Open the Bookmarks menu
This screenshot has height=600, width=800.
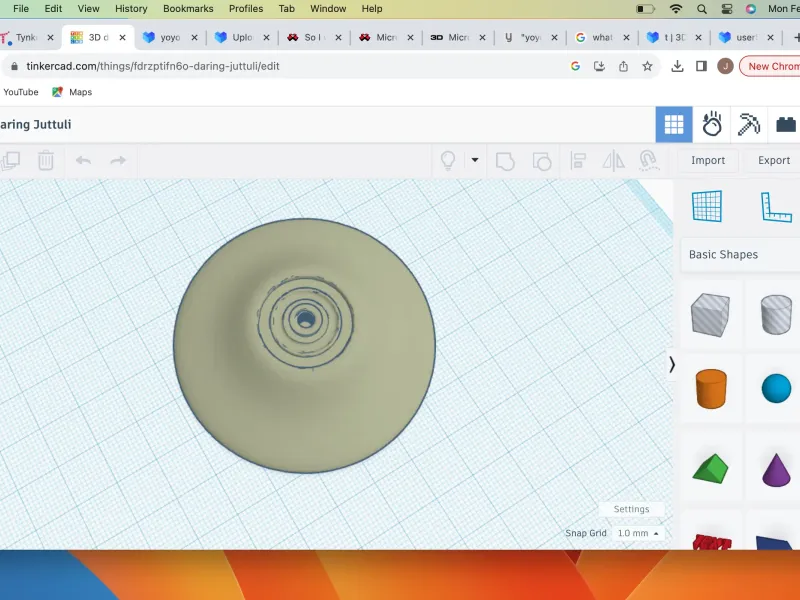point(188,9)
